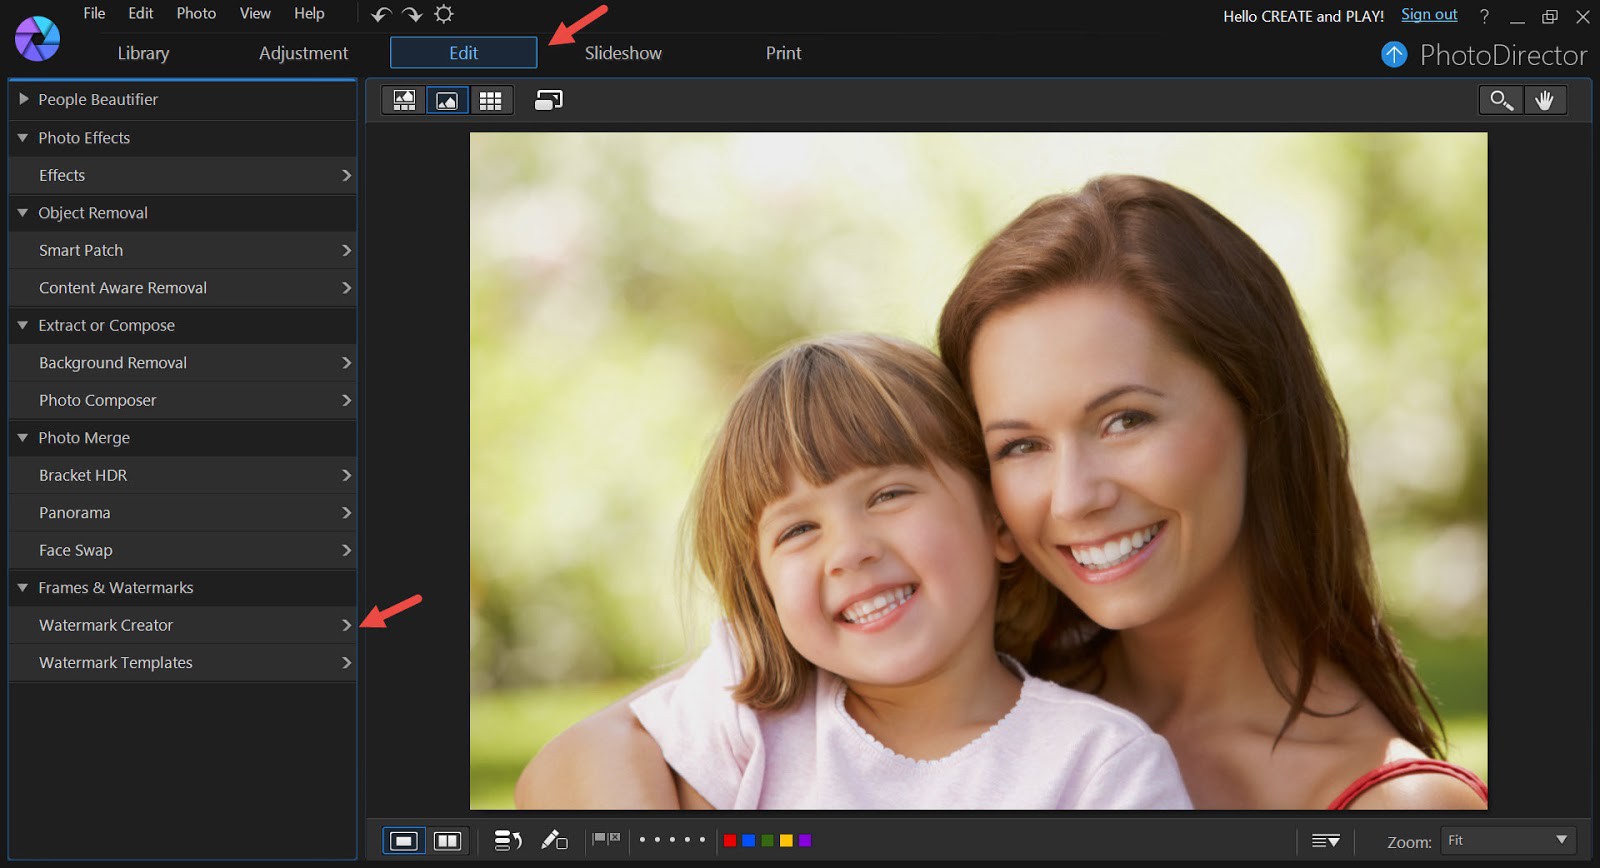This screenshot has height=868, width=1600.
Task: Click the mother and daughter photo
Action: [978, 471]
